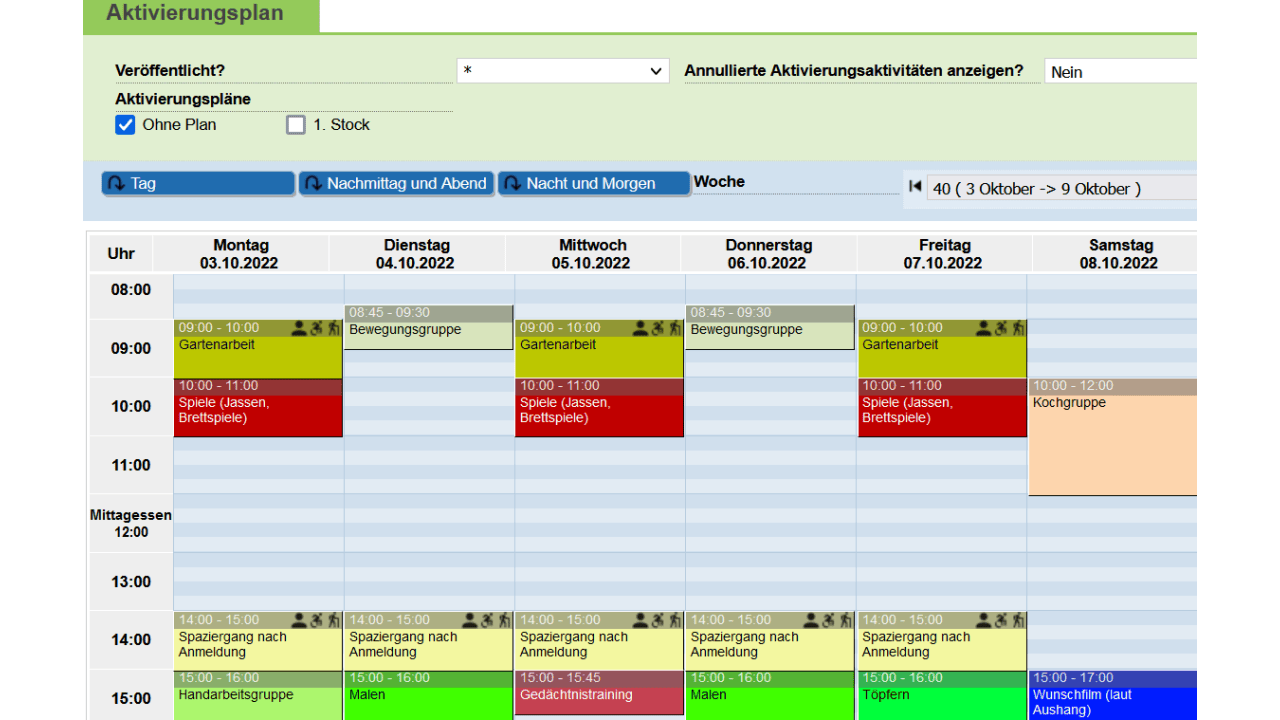Screen dimensions: 1280x720
Task: Click walking-cane icon on Thursday Spaziergang
Action: tap(847, 620)
